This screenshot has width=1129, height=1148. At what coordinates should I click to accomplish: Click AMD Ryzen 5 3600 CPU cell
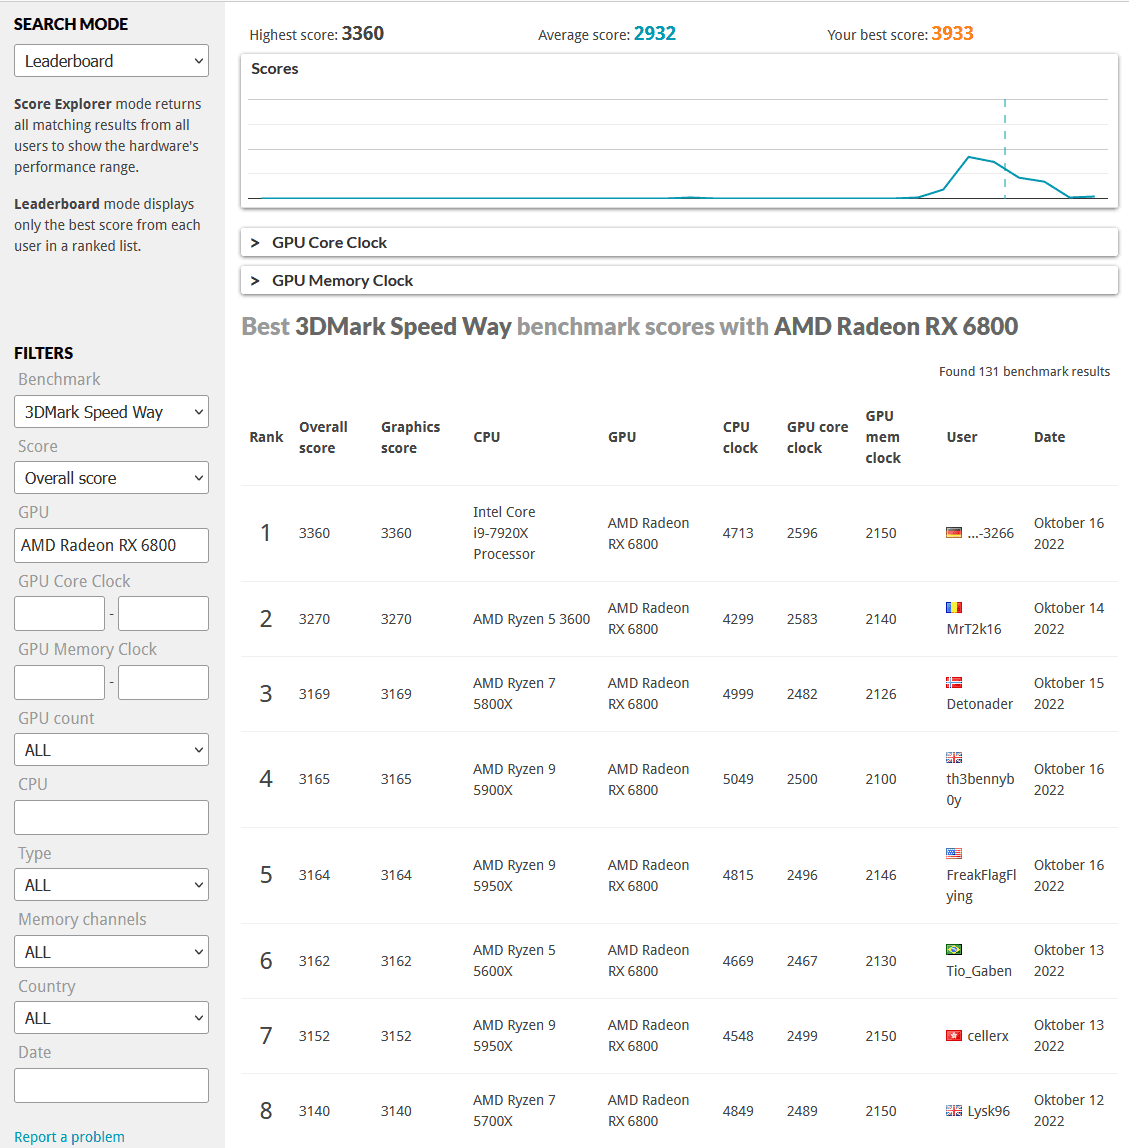[x=532, y=619]
